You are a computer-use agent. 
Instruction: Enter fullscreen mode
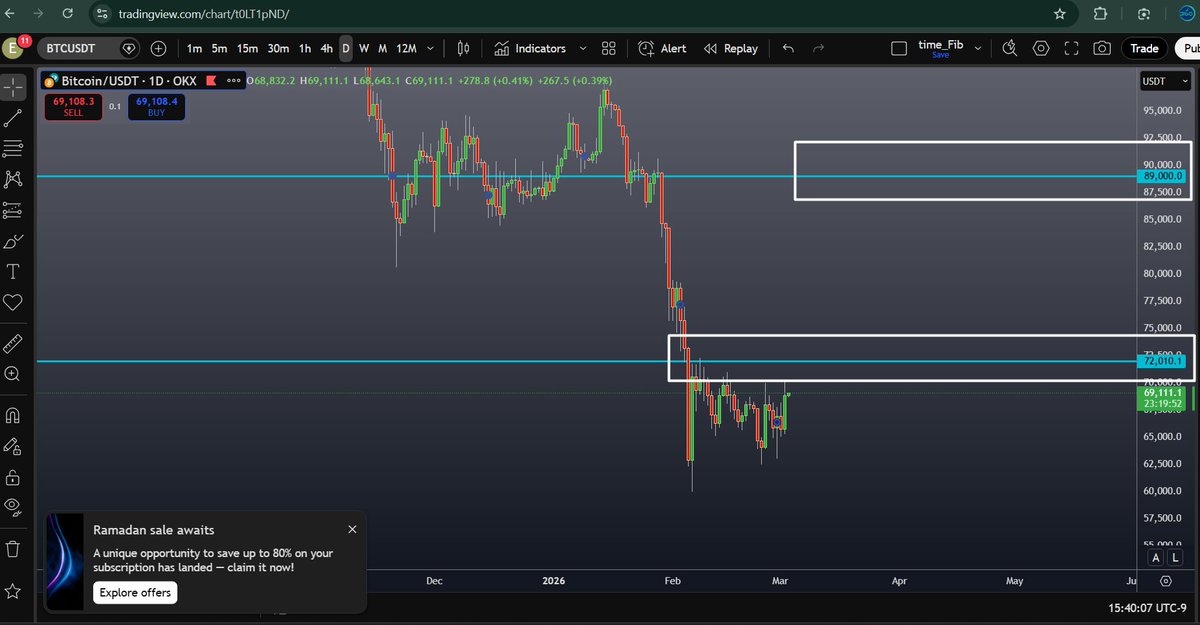[x=1071, y=48]
